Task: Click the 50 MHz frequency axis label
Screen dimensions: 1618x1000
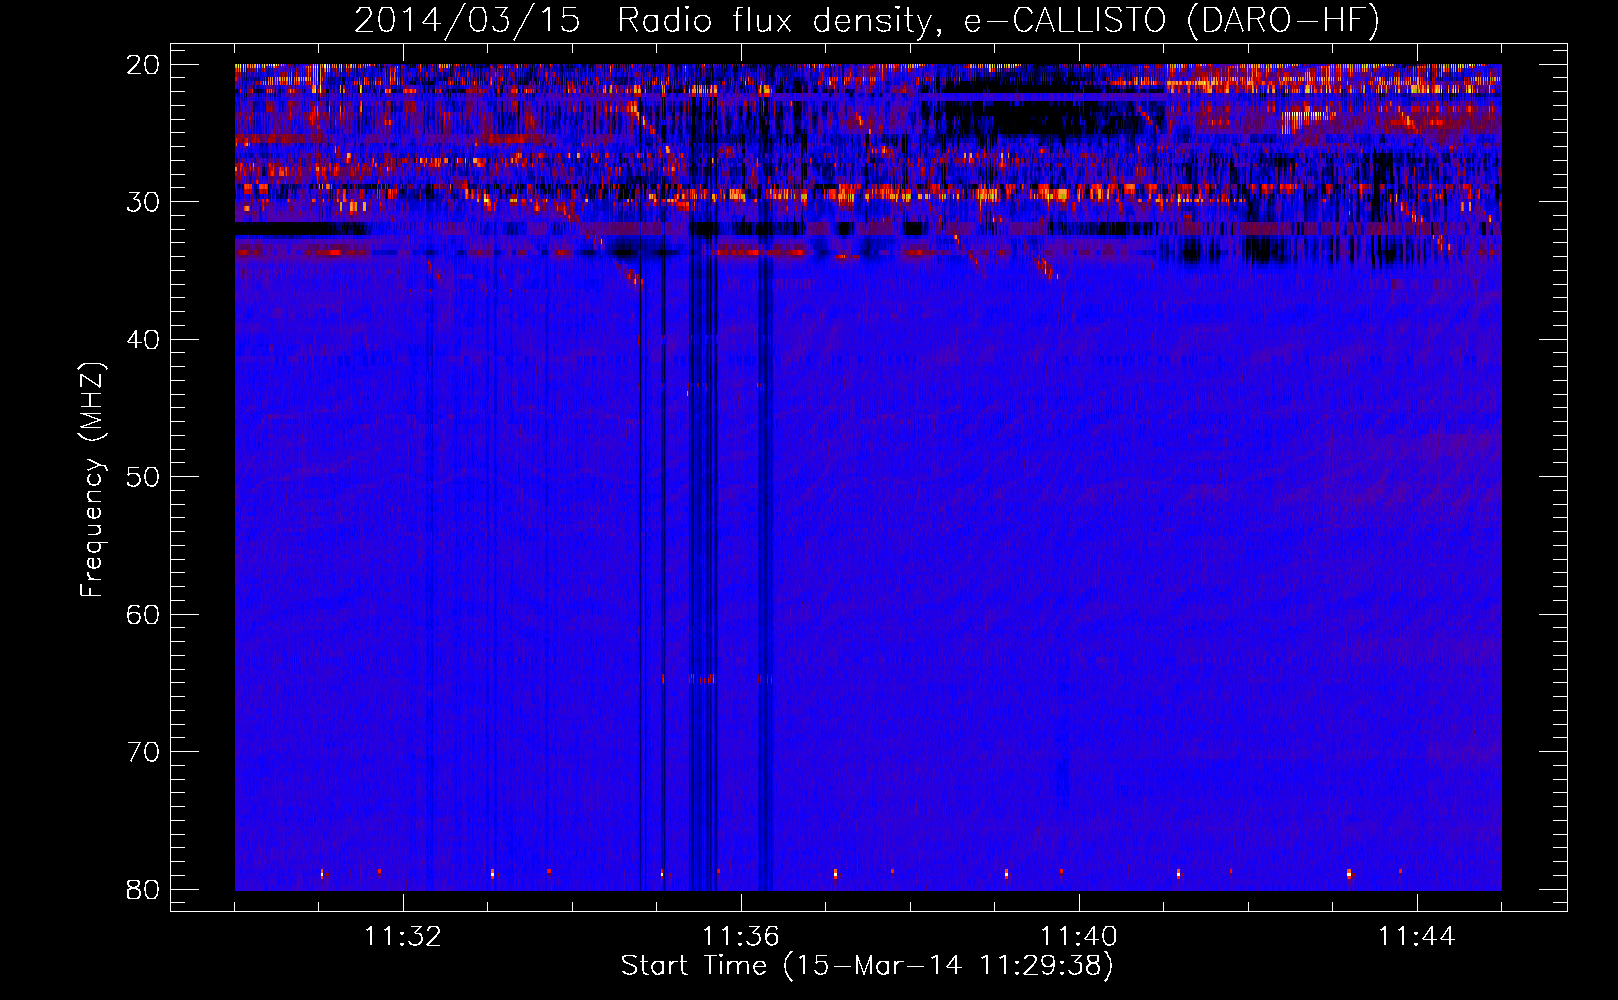Action: (143, 477)
